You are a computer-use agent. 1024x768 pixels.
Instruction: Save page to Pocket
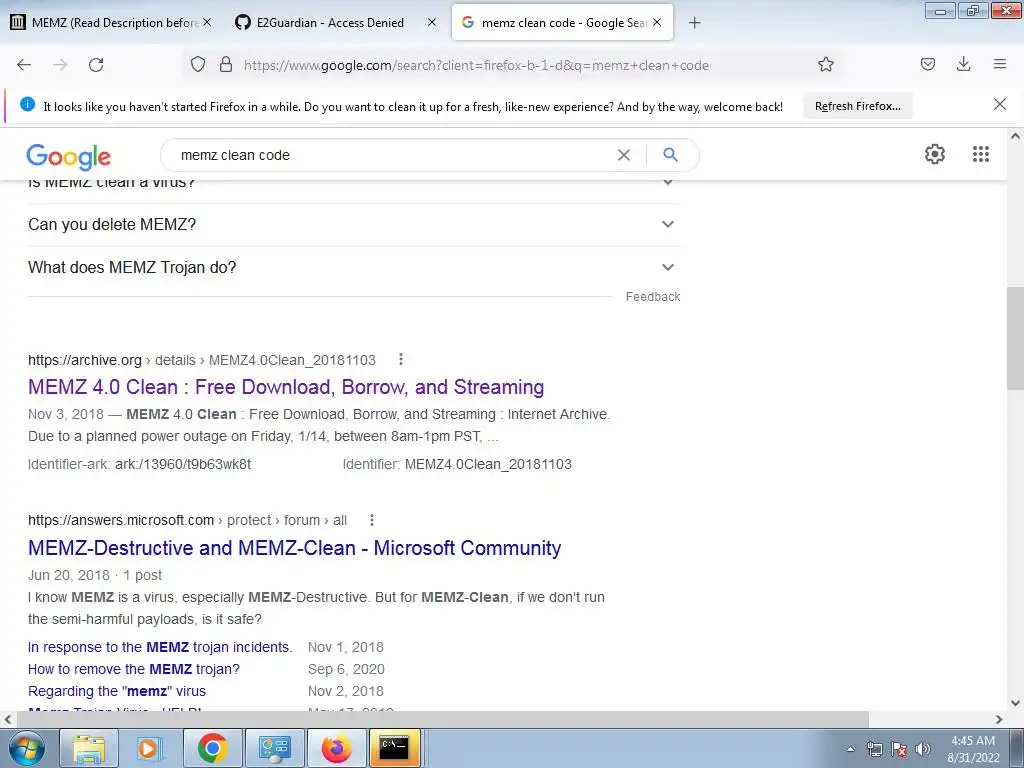(927, 64)
